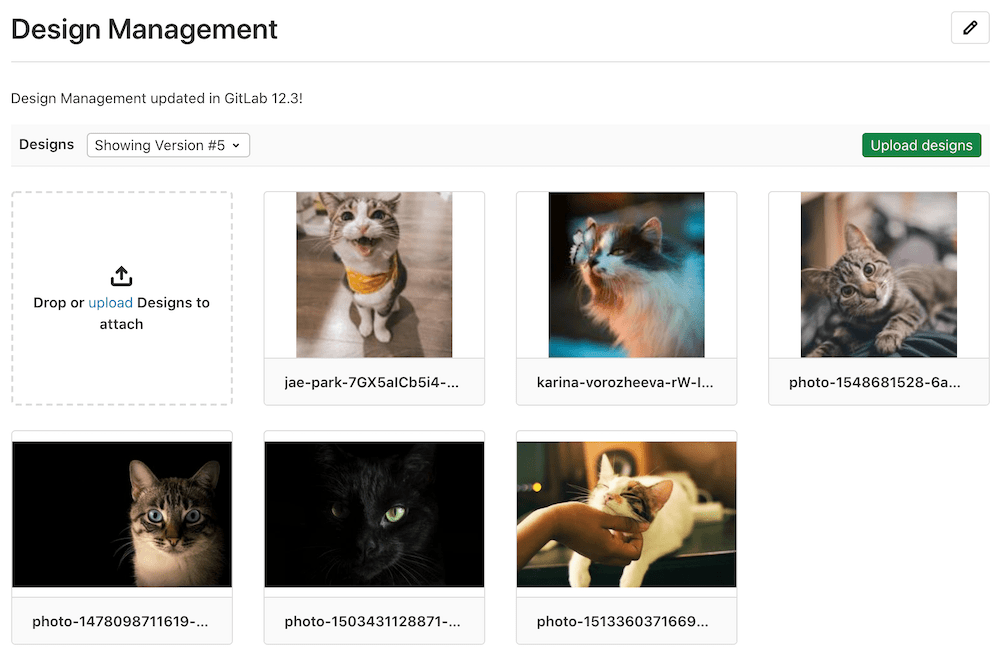View the black cat with green eye design

coord(374,514)
